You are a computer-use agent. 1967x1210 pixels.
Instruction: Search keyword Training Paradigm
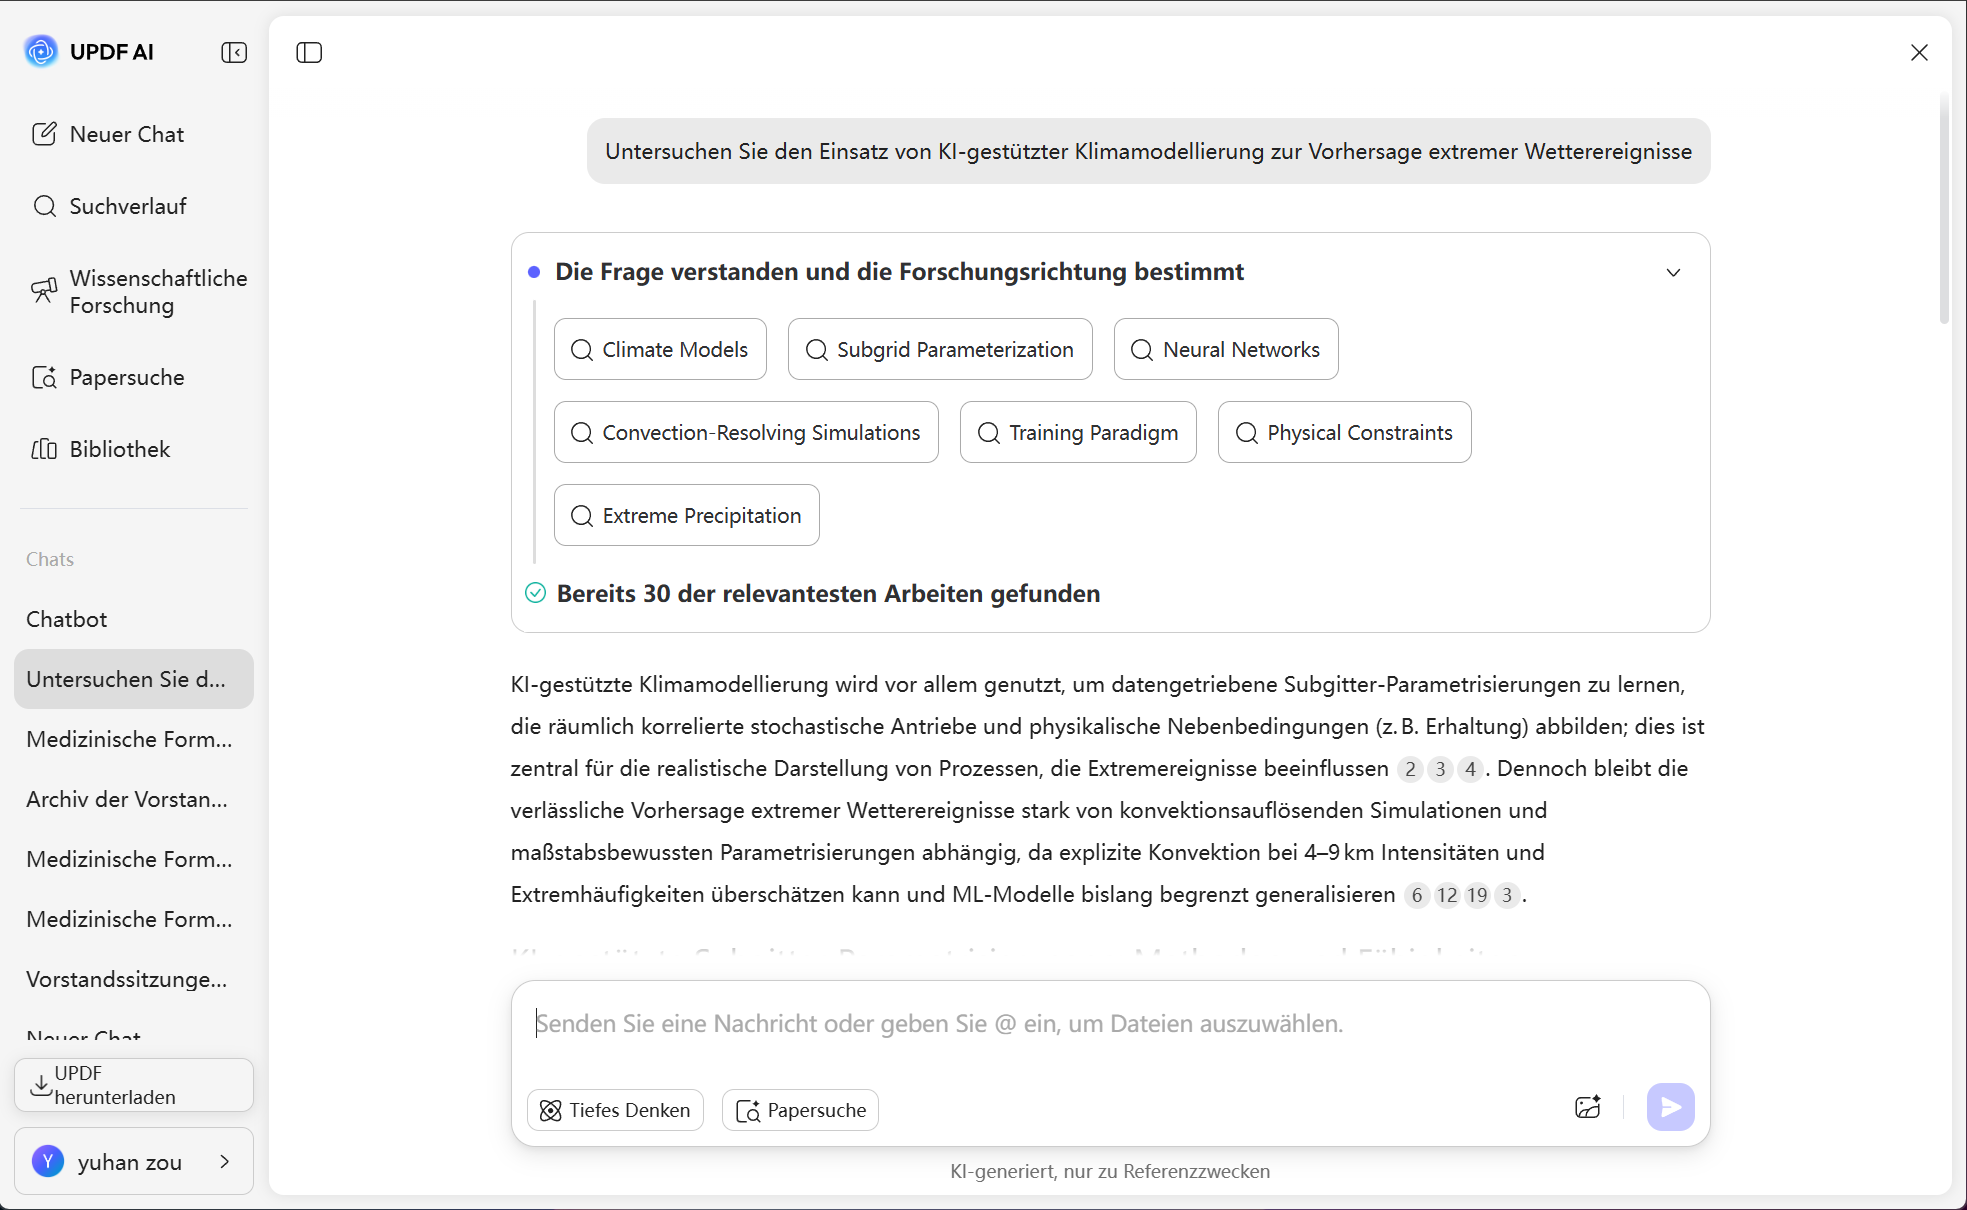(1078, 432)
